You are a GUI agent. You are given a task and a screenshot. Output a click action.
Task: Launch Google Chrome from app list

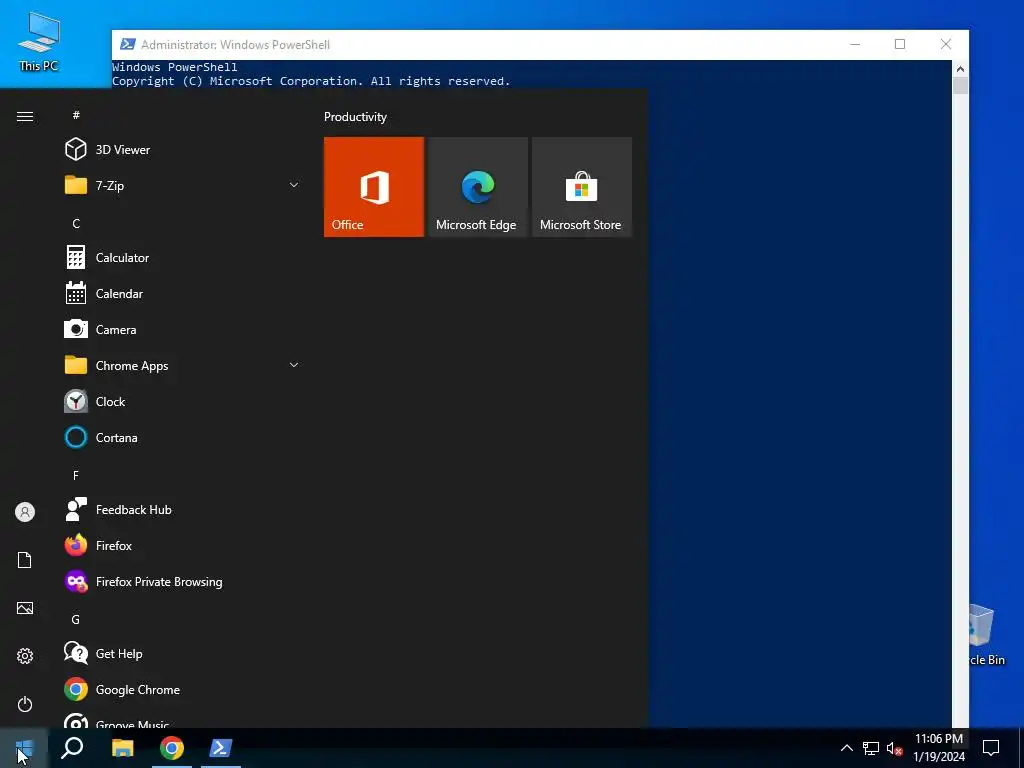tap(183, 690)
